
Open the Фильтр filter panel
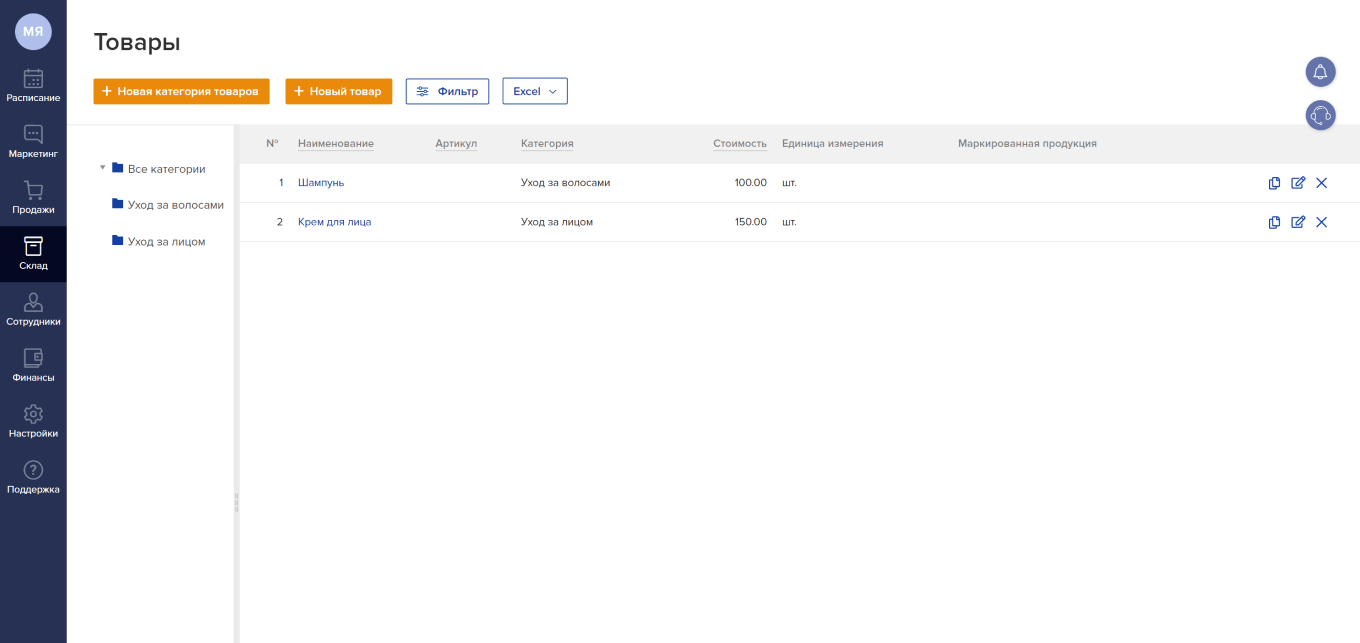point(447,91)
